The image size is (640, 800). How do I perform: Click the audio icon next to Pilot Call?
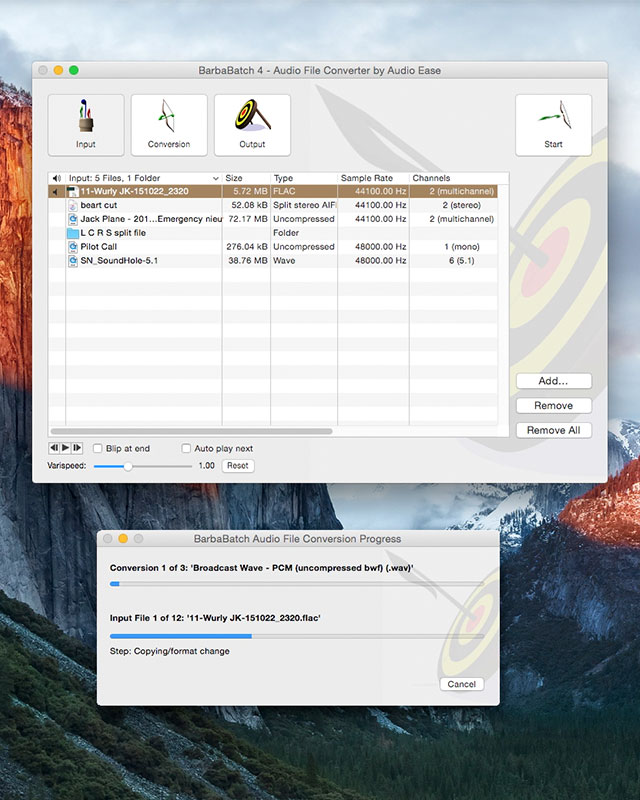[x=72, y=247]
